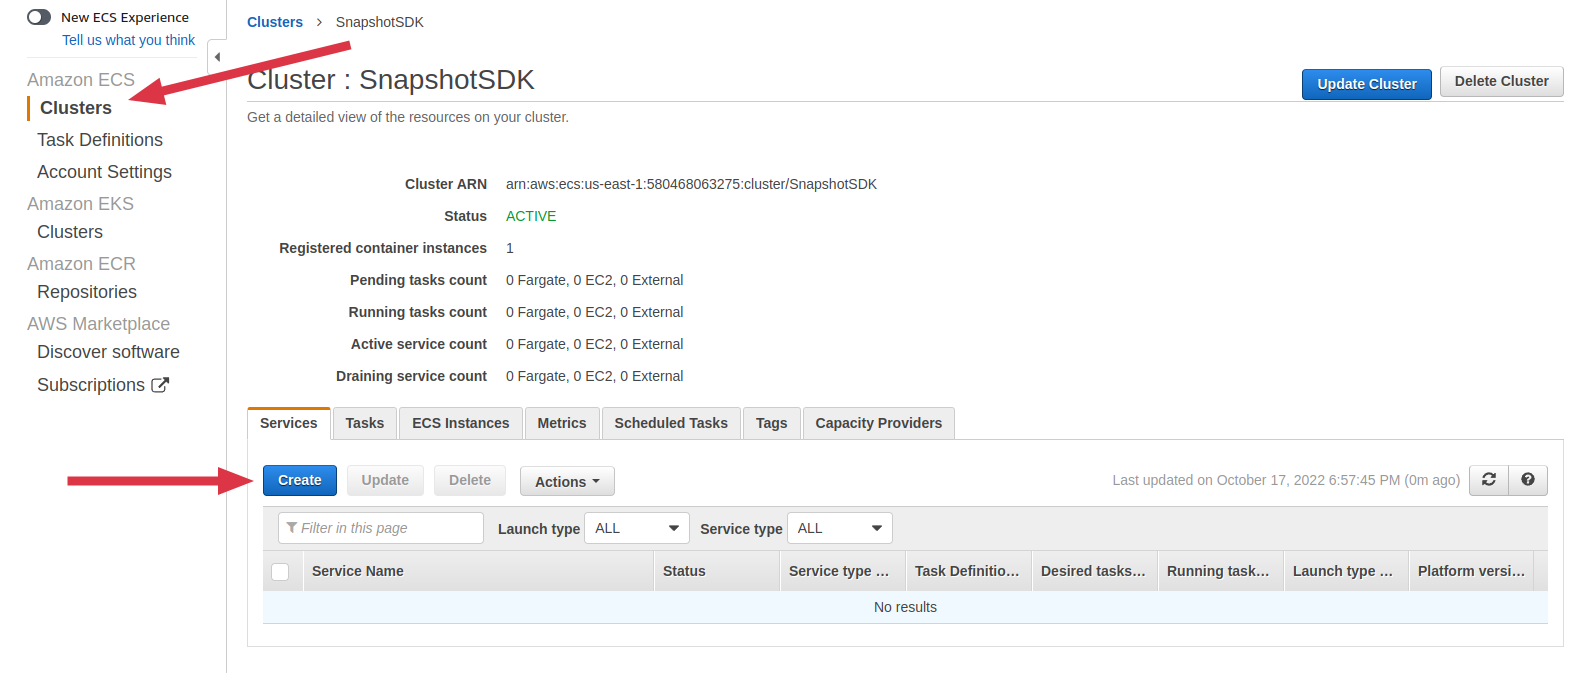Click the Clusters breadcrumb link

(x=274, y=22)
